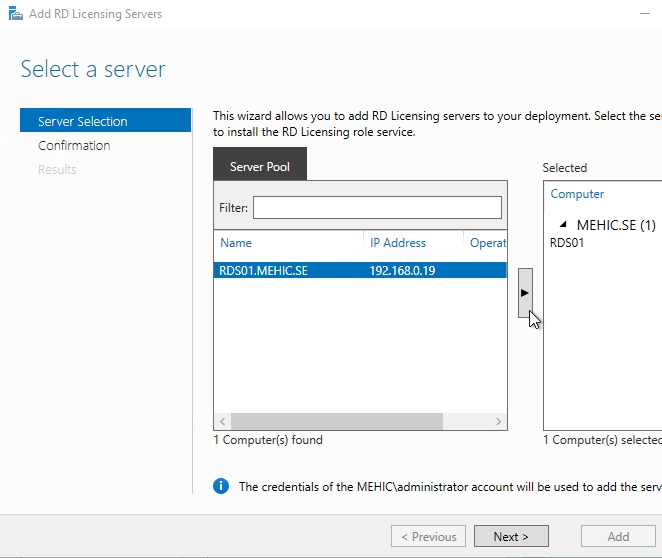Viewport: 662px width, 558px height.
Task: Click the horizontal scrollbar left arrow
Action: pyautogui.click(x=222, y=422)
